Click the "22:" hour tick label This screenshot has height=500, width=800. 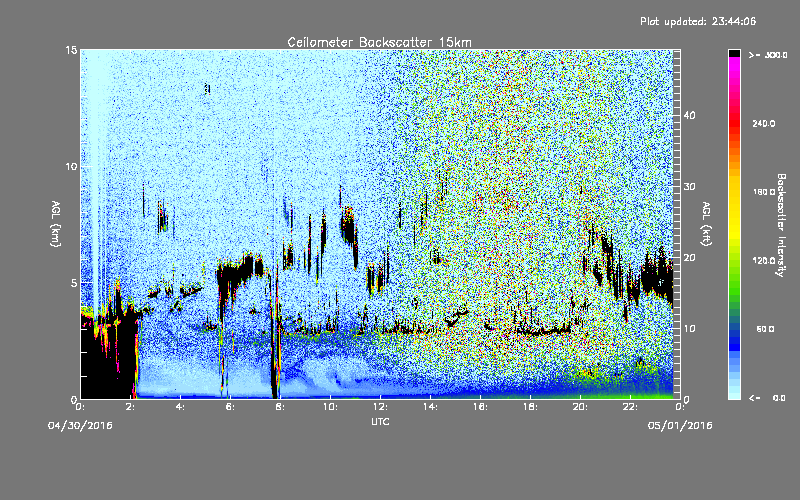[x=630, y=407]
